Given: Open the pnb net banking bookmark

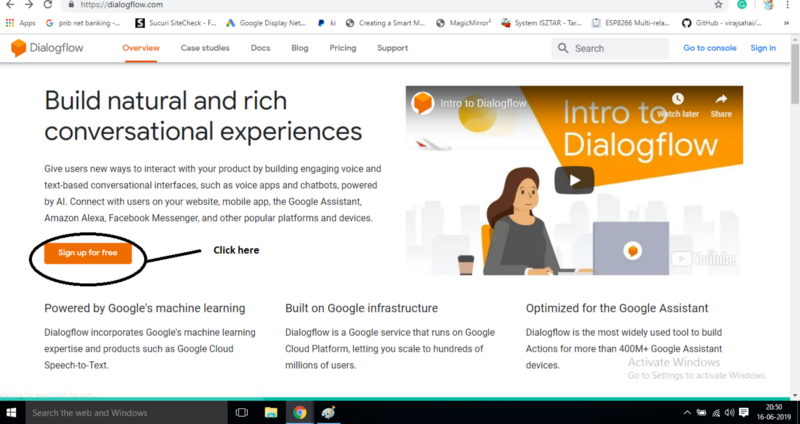Looking at the screenshot, I should tap(83, 23).
